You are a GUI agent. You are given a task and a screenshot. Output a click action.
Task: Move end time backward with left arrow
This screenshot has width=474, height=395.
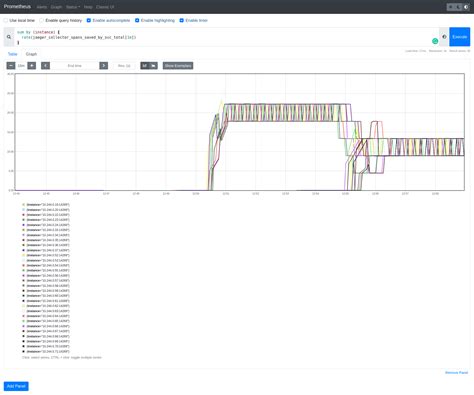pyautogui.click(x=46, y=66)
